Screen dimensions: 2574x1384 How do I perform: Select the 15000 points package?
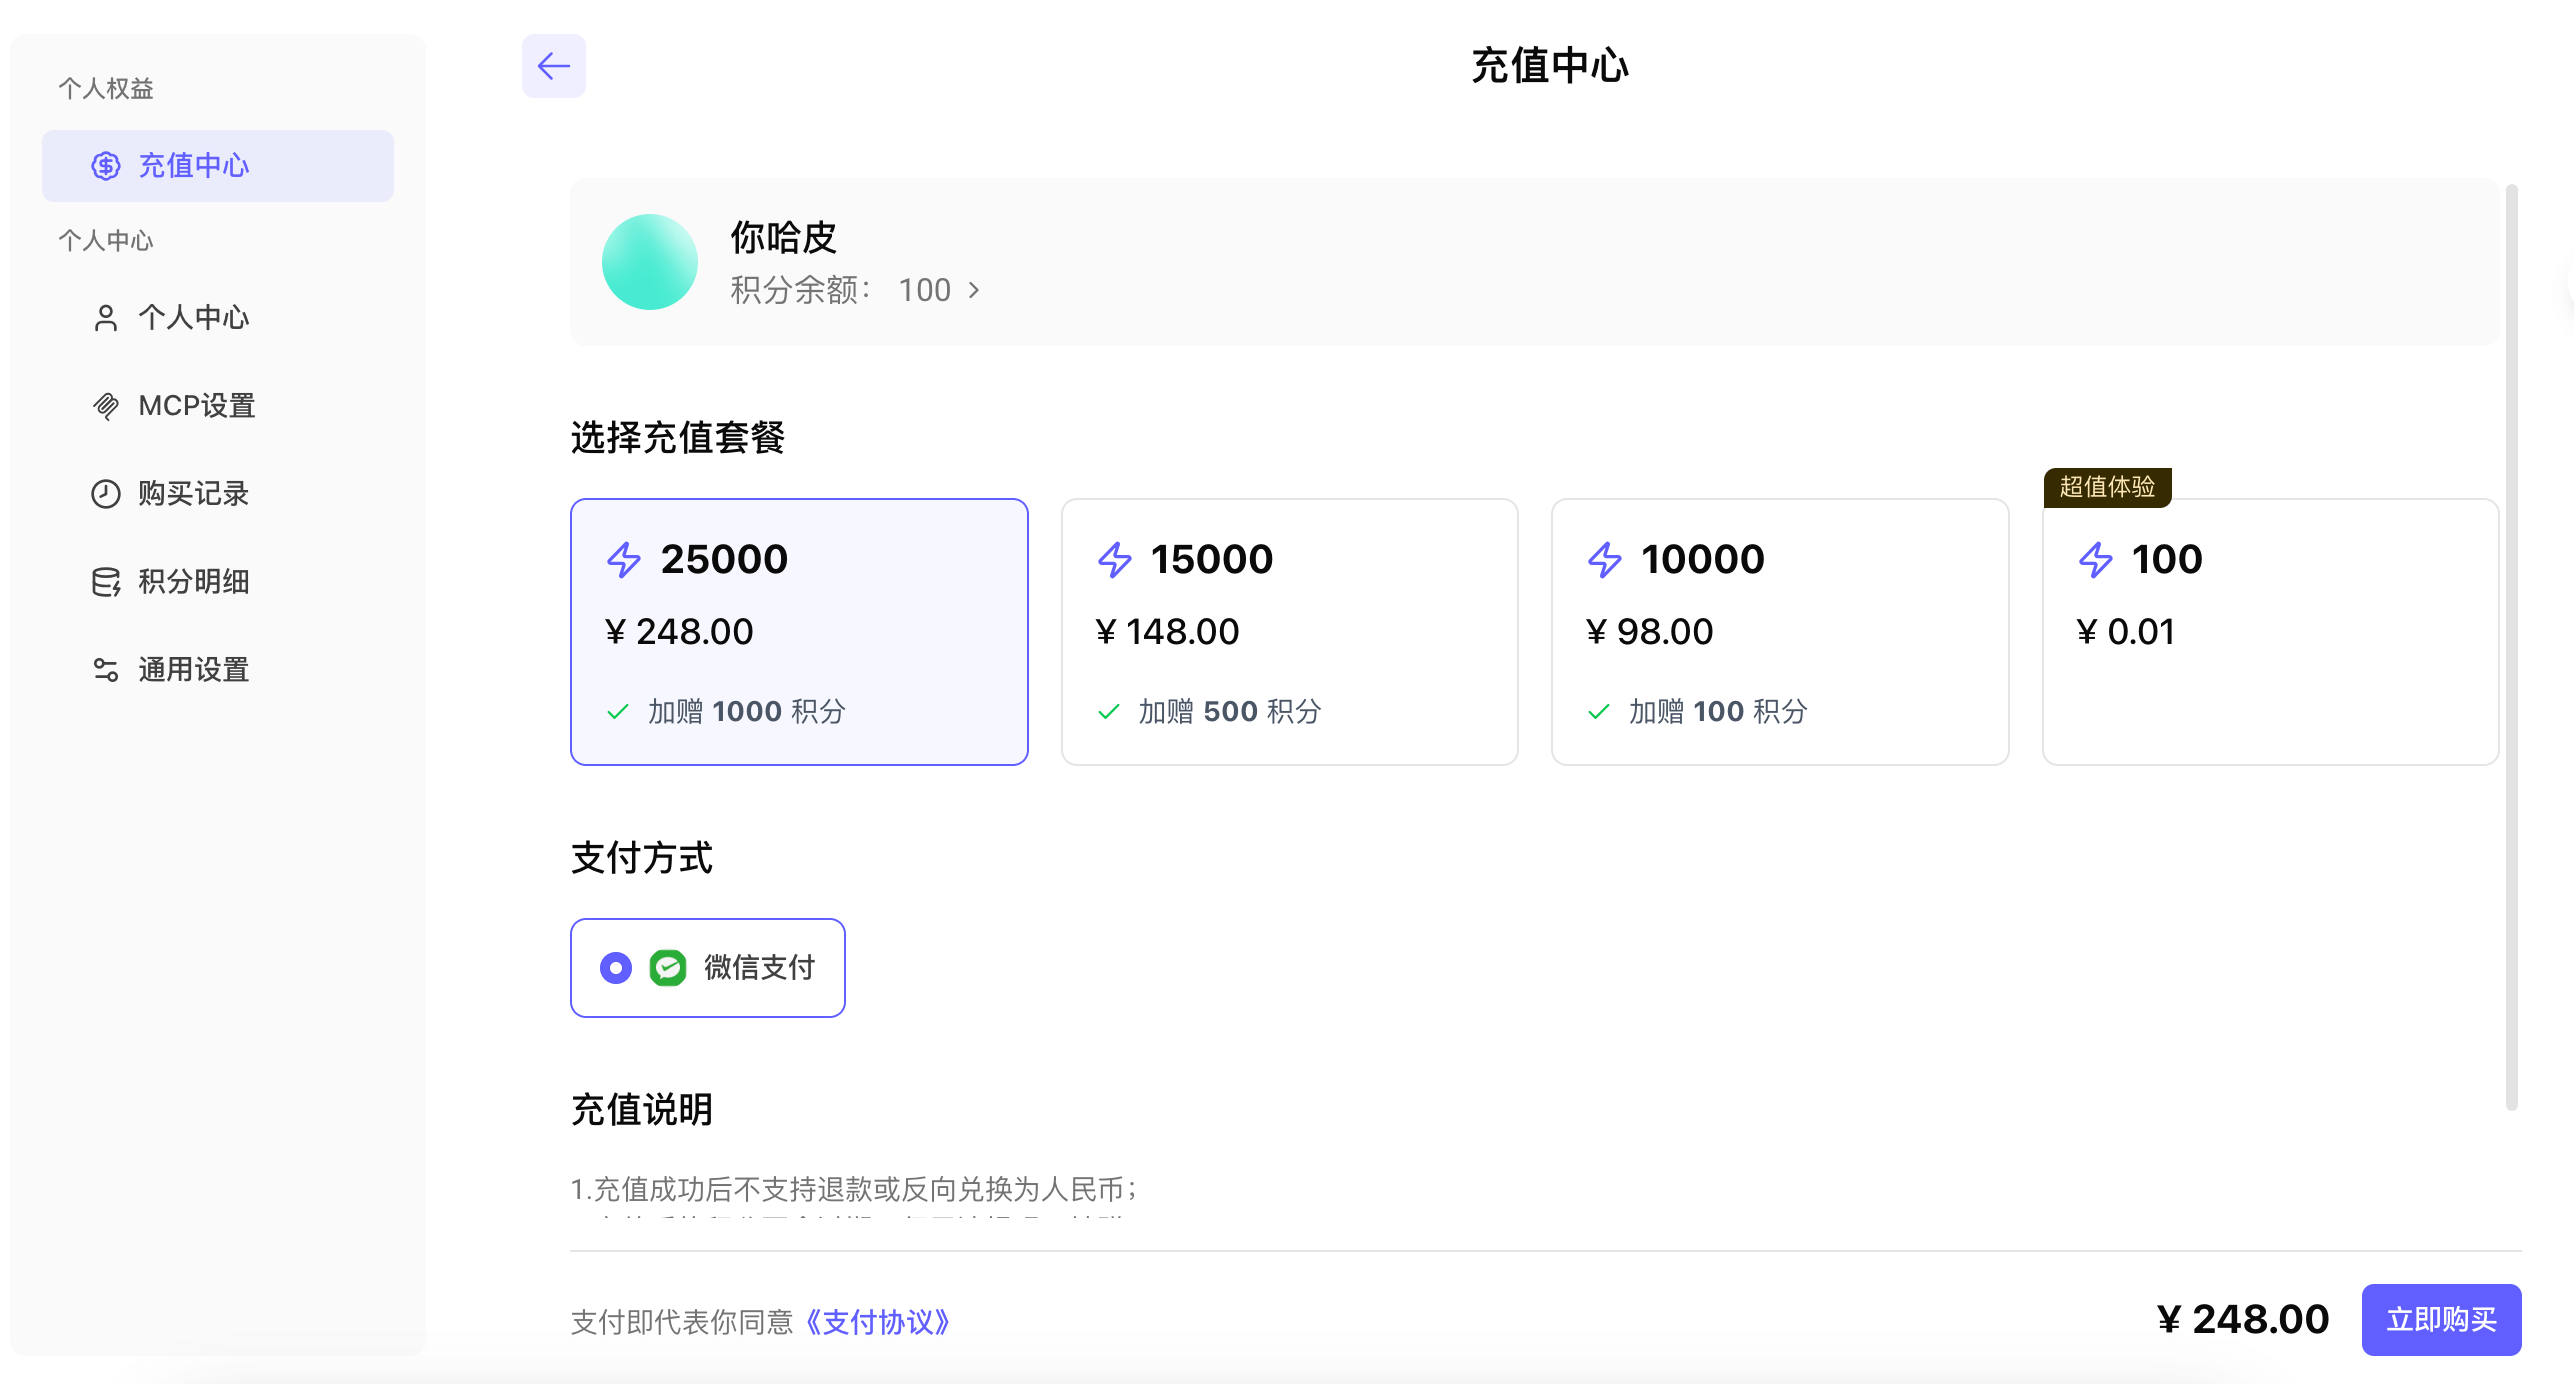point(1289,632)
